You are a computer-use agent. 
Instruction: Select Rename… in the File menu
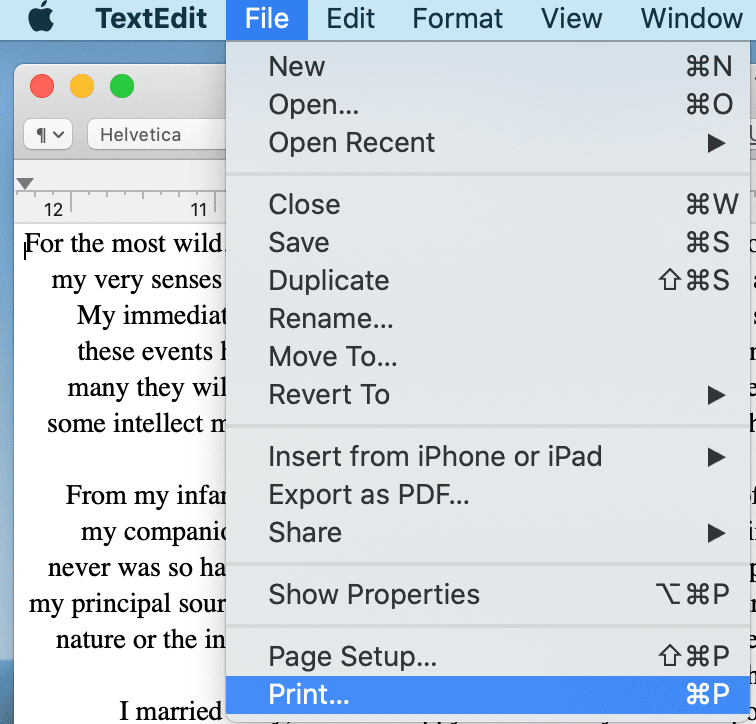(x=487, y=319)
